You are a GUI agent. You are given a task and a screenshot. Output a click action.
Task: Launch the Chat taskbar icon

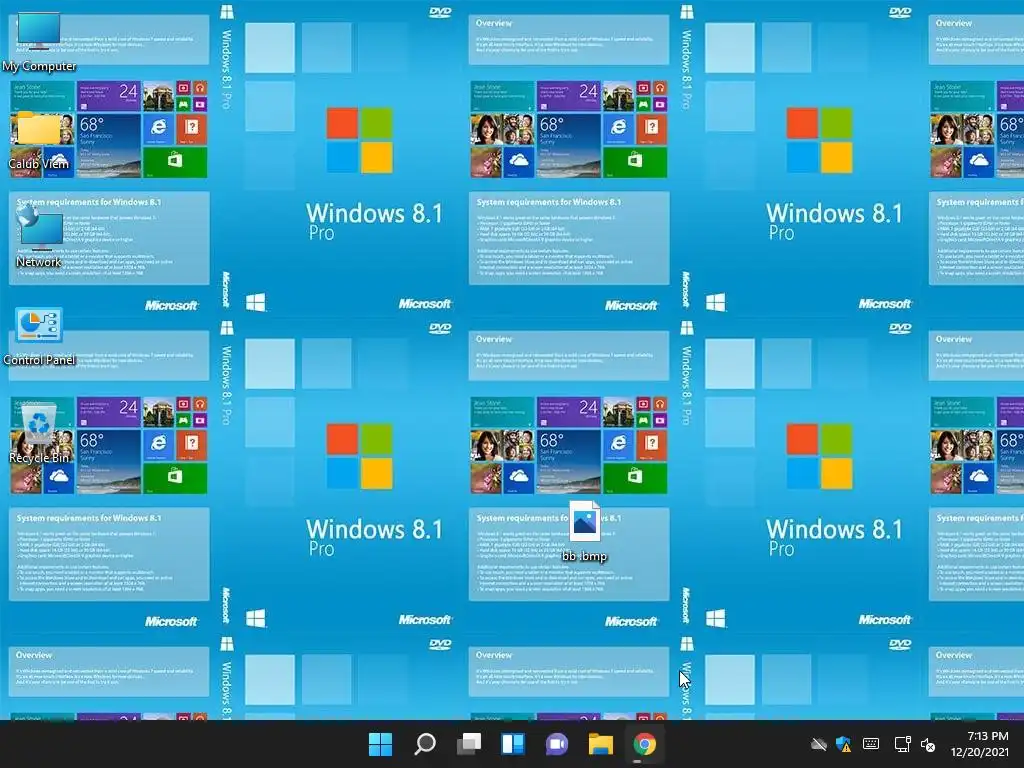point(557,744)
